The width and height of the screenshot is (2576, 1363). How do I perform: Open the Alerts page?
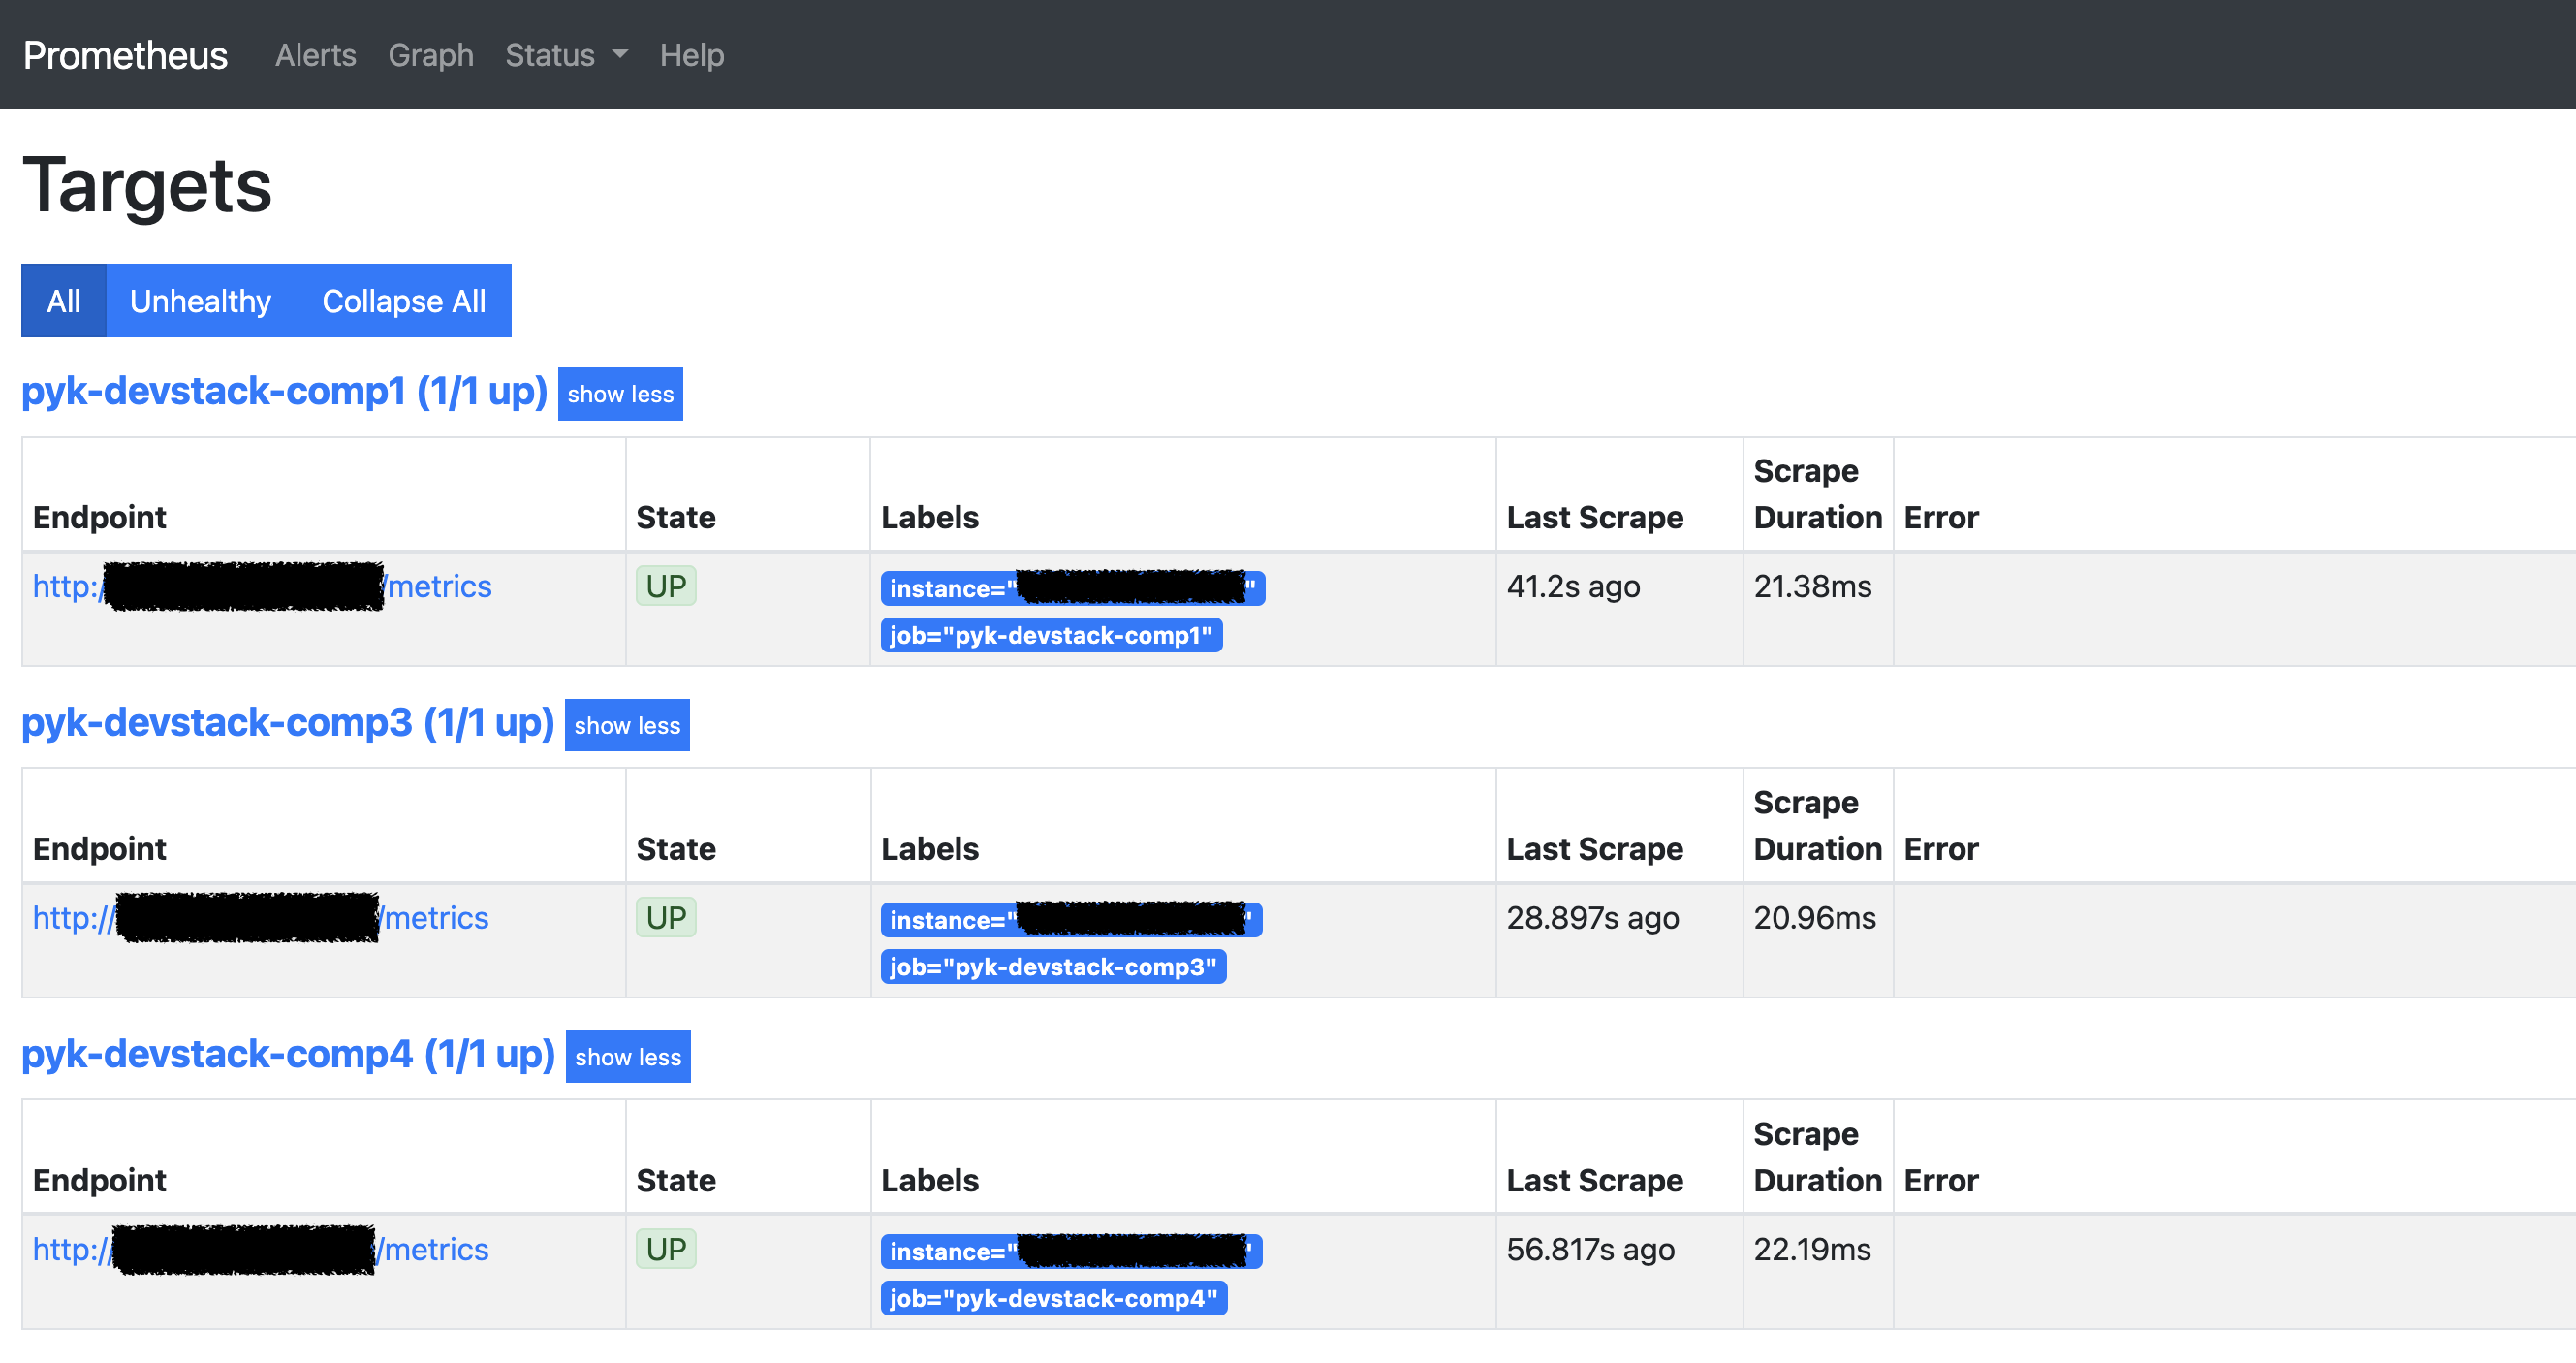tap(315, 55)
